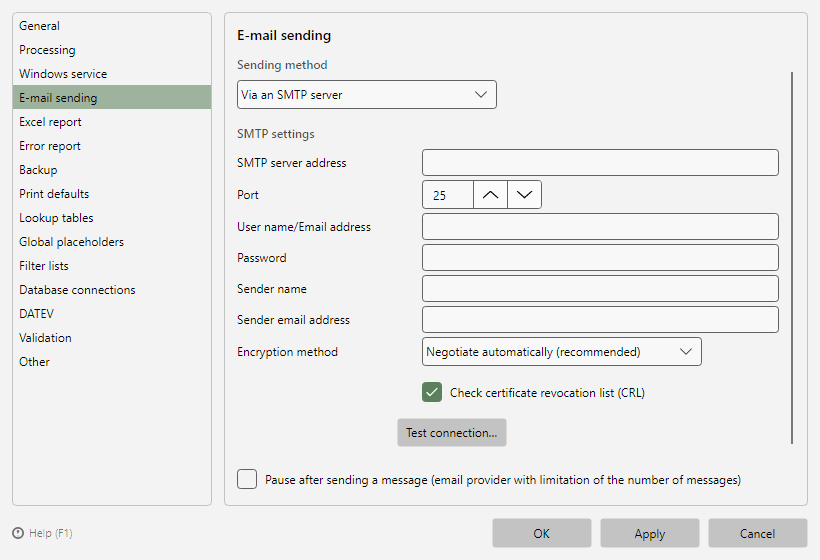
Task: Click the Sender email address field
Action: point(600,319)
